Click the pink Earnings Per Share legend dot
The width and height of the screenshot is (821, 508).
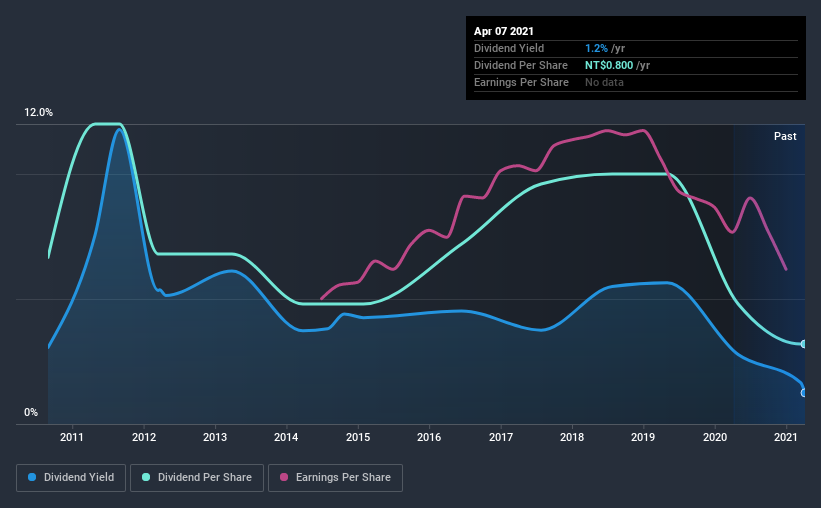click(284, 477)
